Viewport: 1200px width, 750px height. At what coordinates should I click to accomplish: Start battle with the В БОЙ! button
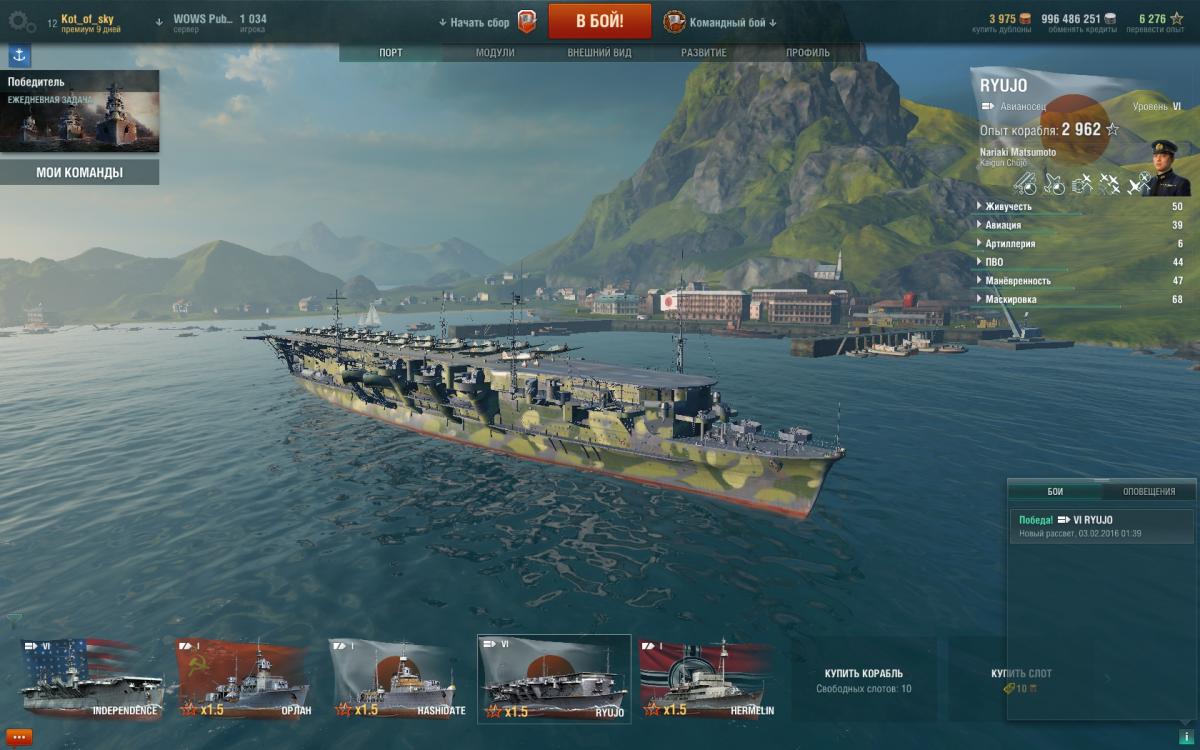click(600, 21)
